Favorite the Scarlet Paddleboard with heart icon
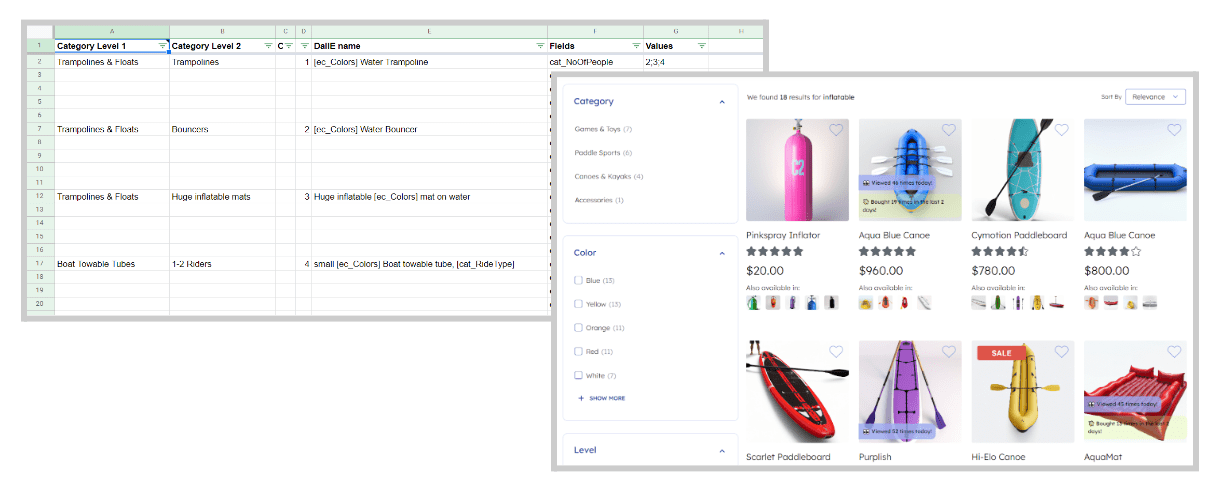The height and width of the screenshot is (483, 1224). click(836, 352)
